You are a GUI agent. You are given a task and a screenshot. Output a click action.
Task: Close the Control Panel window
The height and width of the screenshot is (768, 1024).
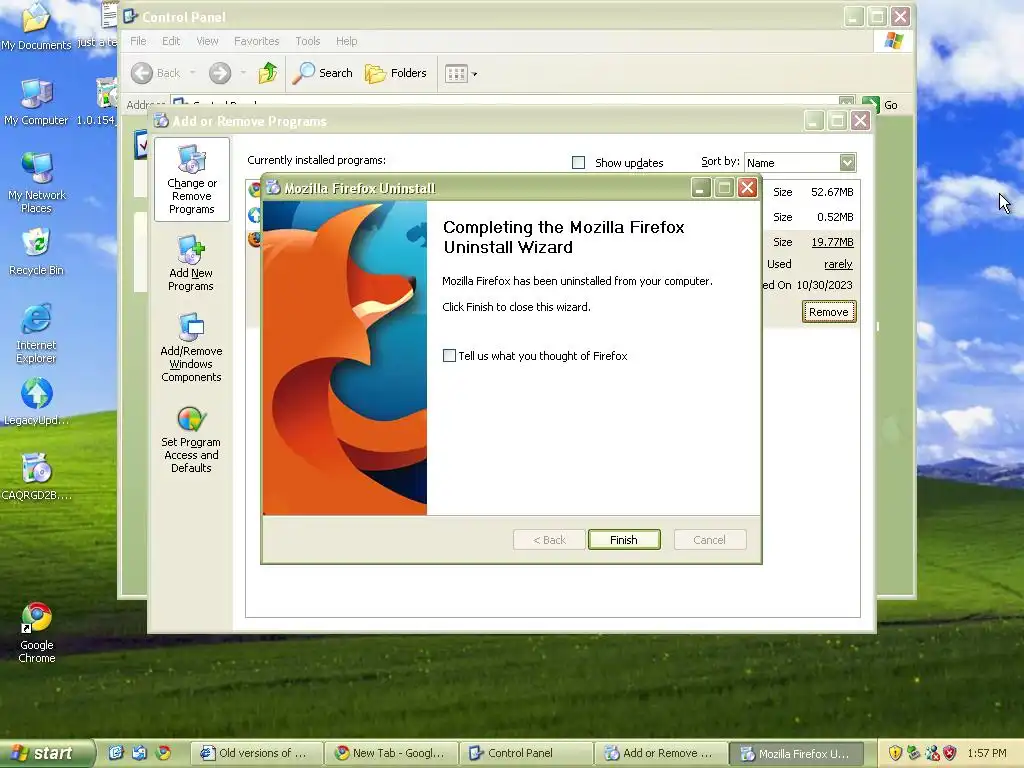pos(901,16)
